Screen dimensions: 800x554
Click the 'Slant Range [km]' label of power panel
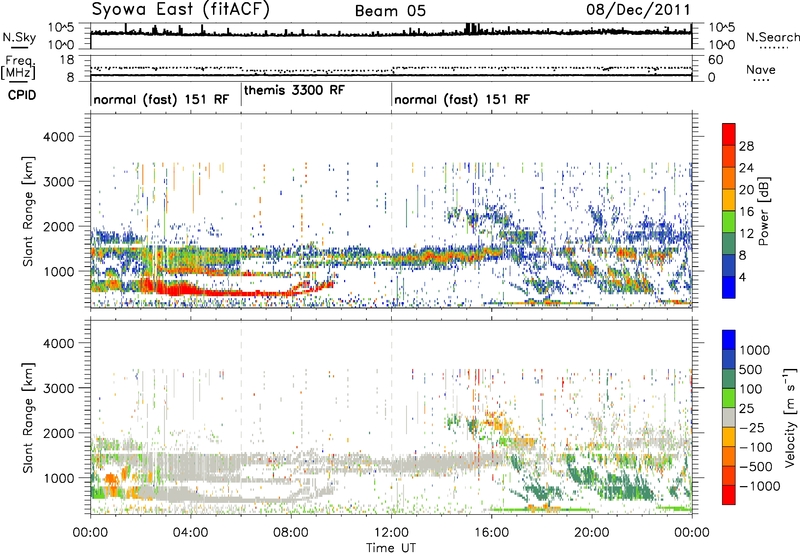click(28, 211)
